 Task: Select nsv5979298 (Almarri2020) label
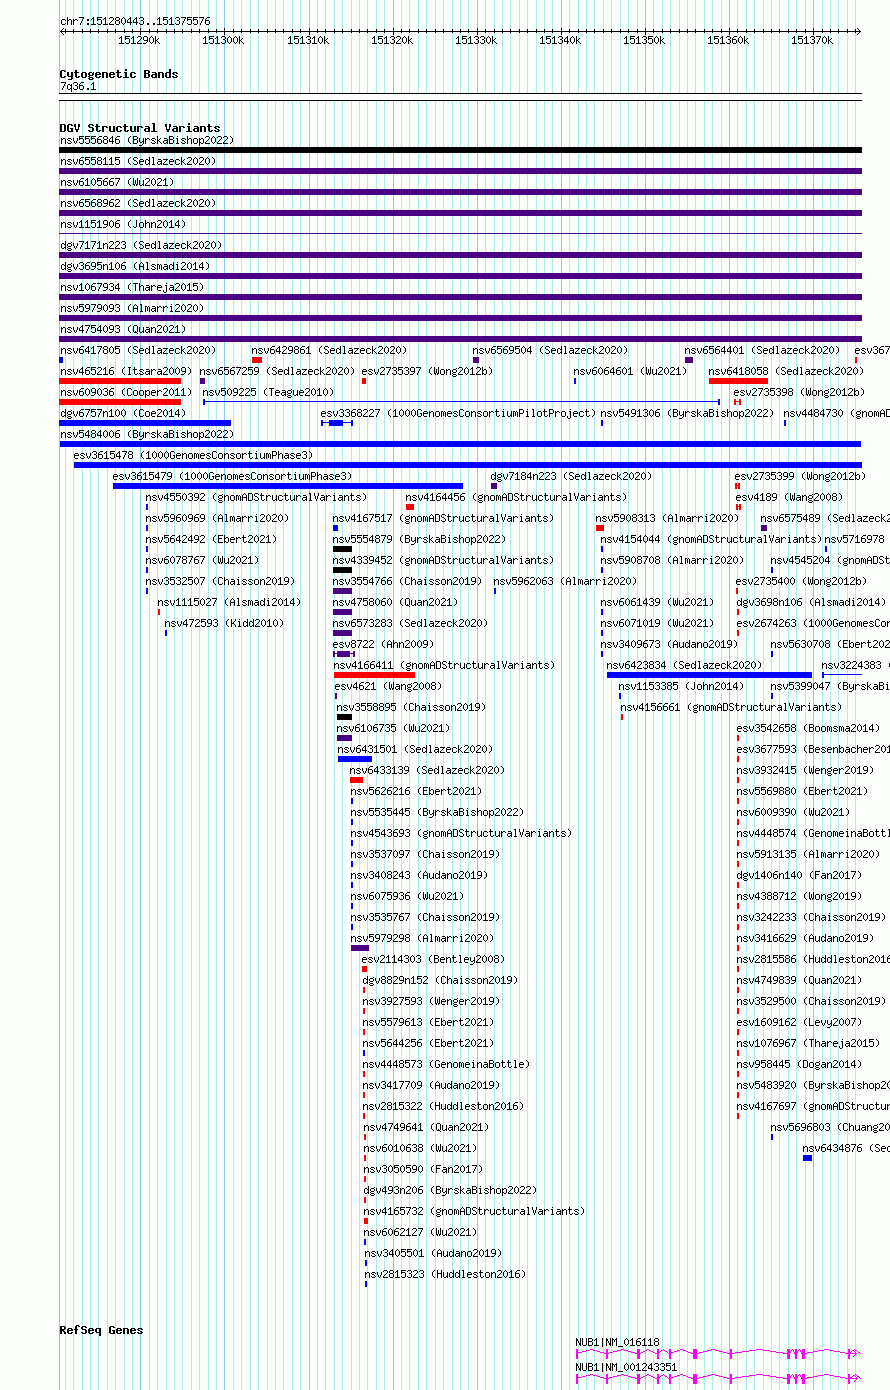point(422,939)
